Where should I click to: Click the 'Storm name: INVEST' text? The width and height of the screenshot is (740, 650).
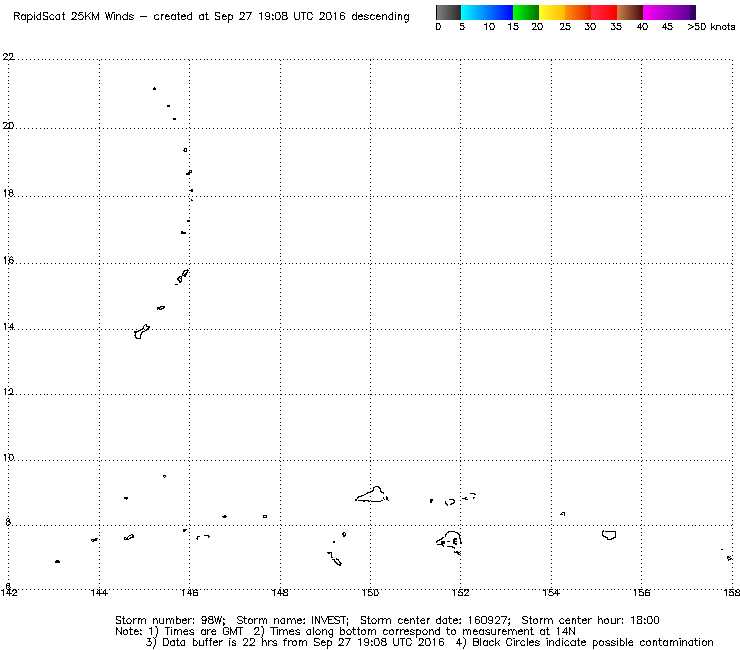click(292, 620)
